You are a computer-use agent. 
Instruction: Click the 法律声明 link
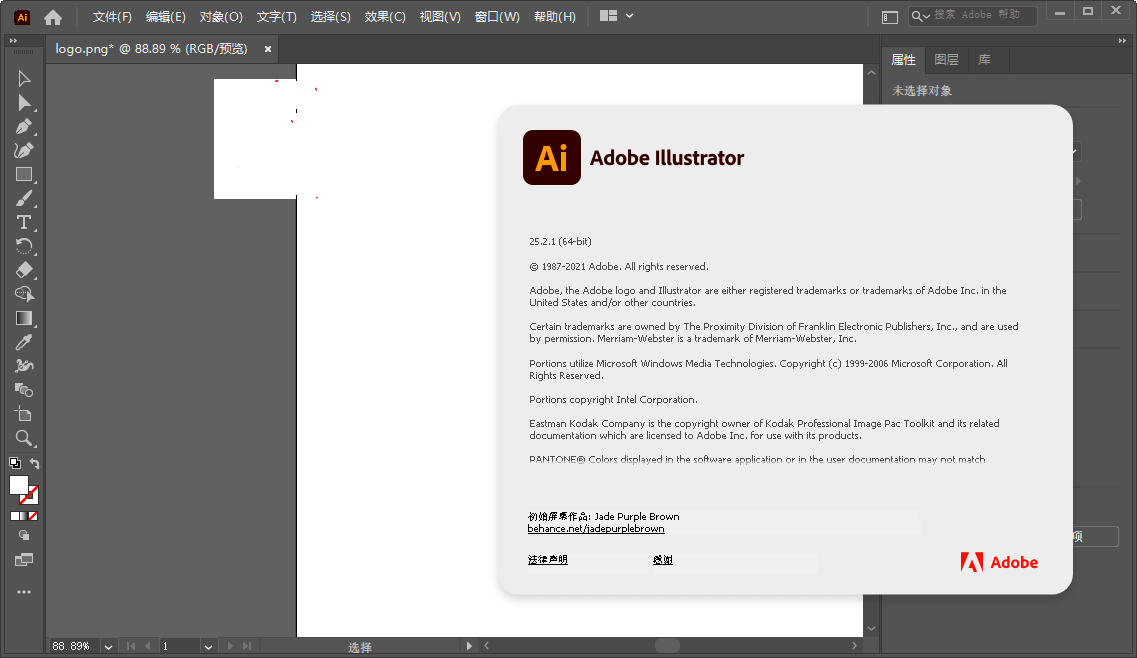[x=548, y=560]
